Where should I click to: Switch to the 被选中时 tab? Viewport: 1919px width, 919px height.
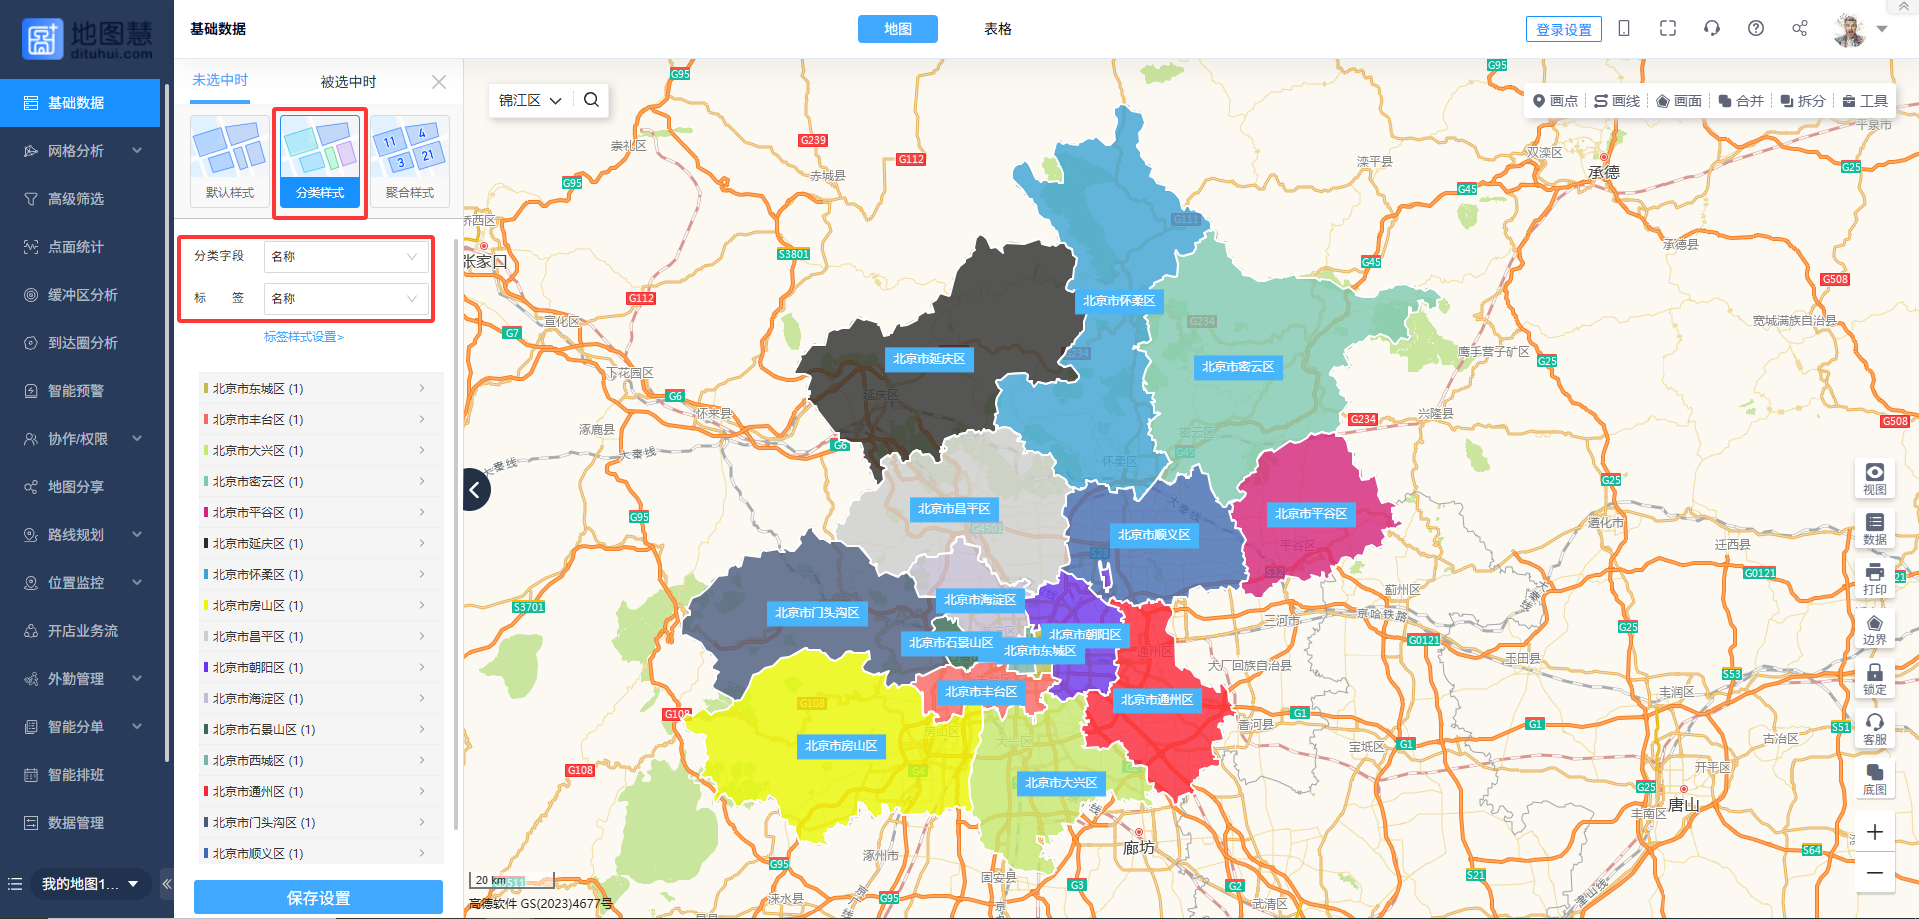(348, 82)
